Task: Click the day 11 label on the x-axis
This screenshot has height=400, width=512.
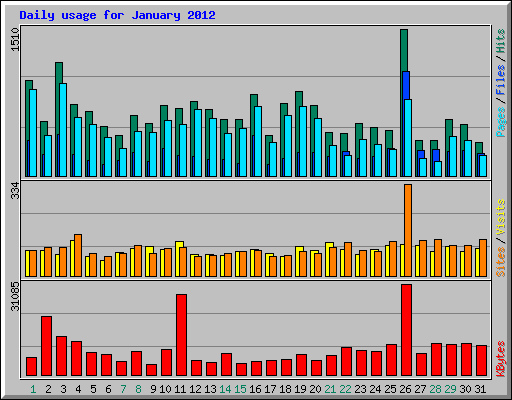Action: click(x=180, y=389)
